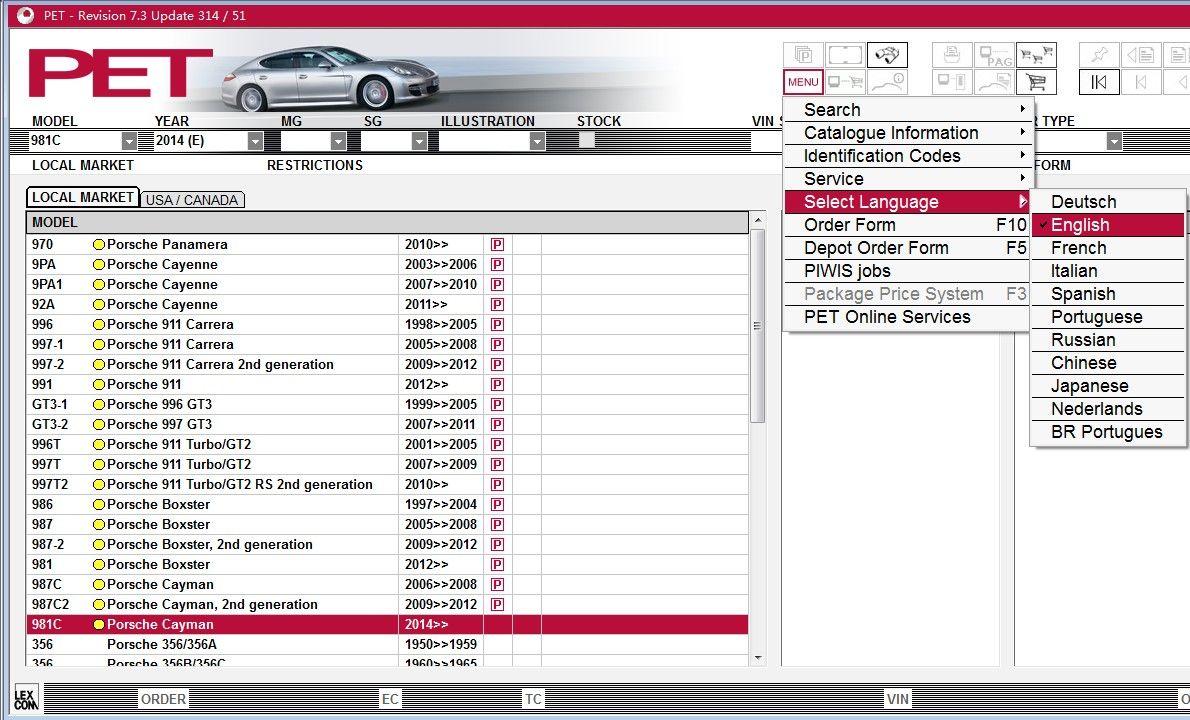Screen dimensions: 1190x720
Task: Open the multiple shopping carts icon
Action: point(1036,55)
